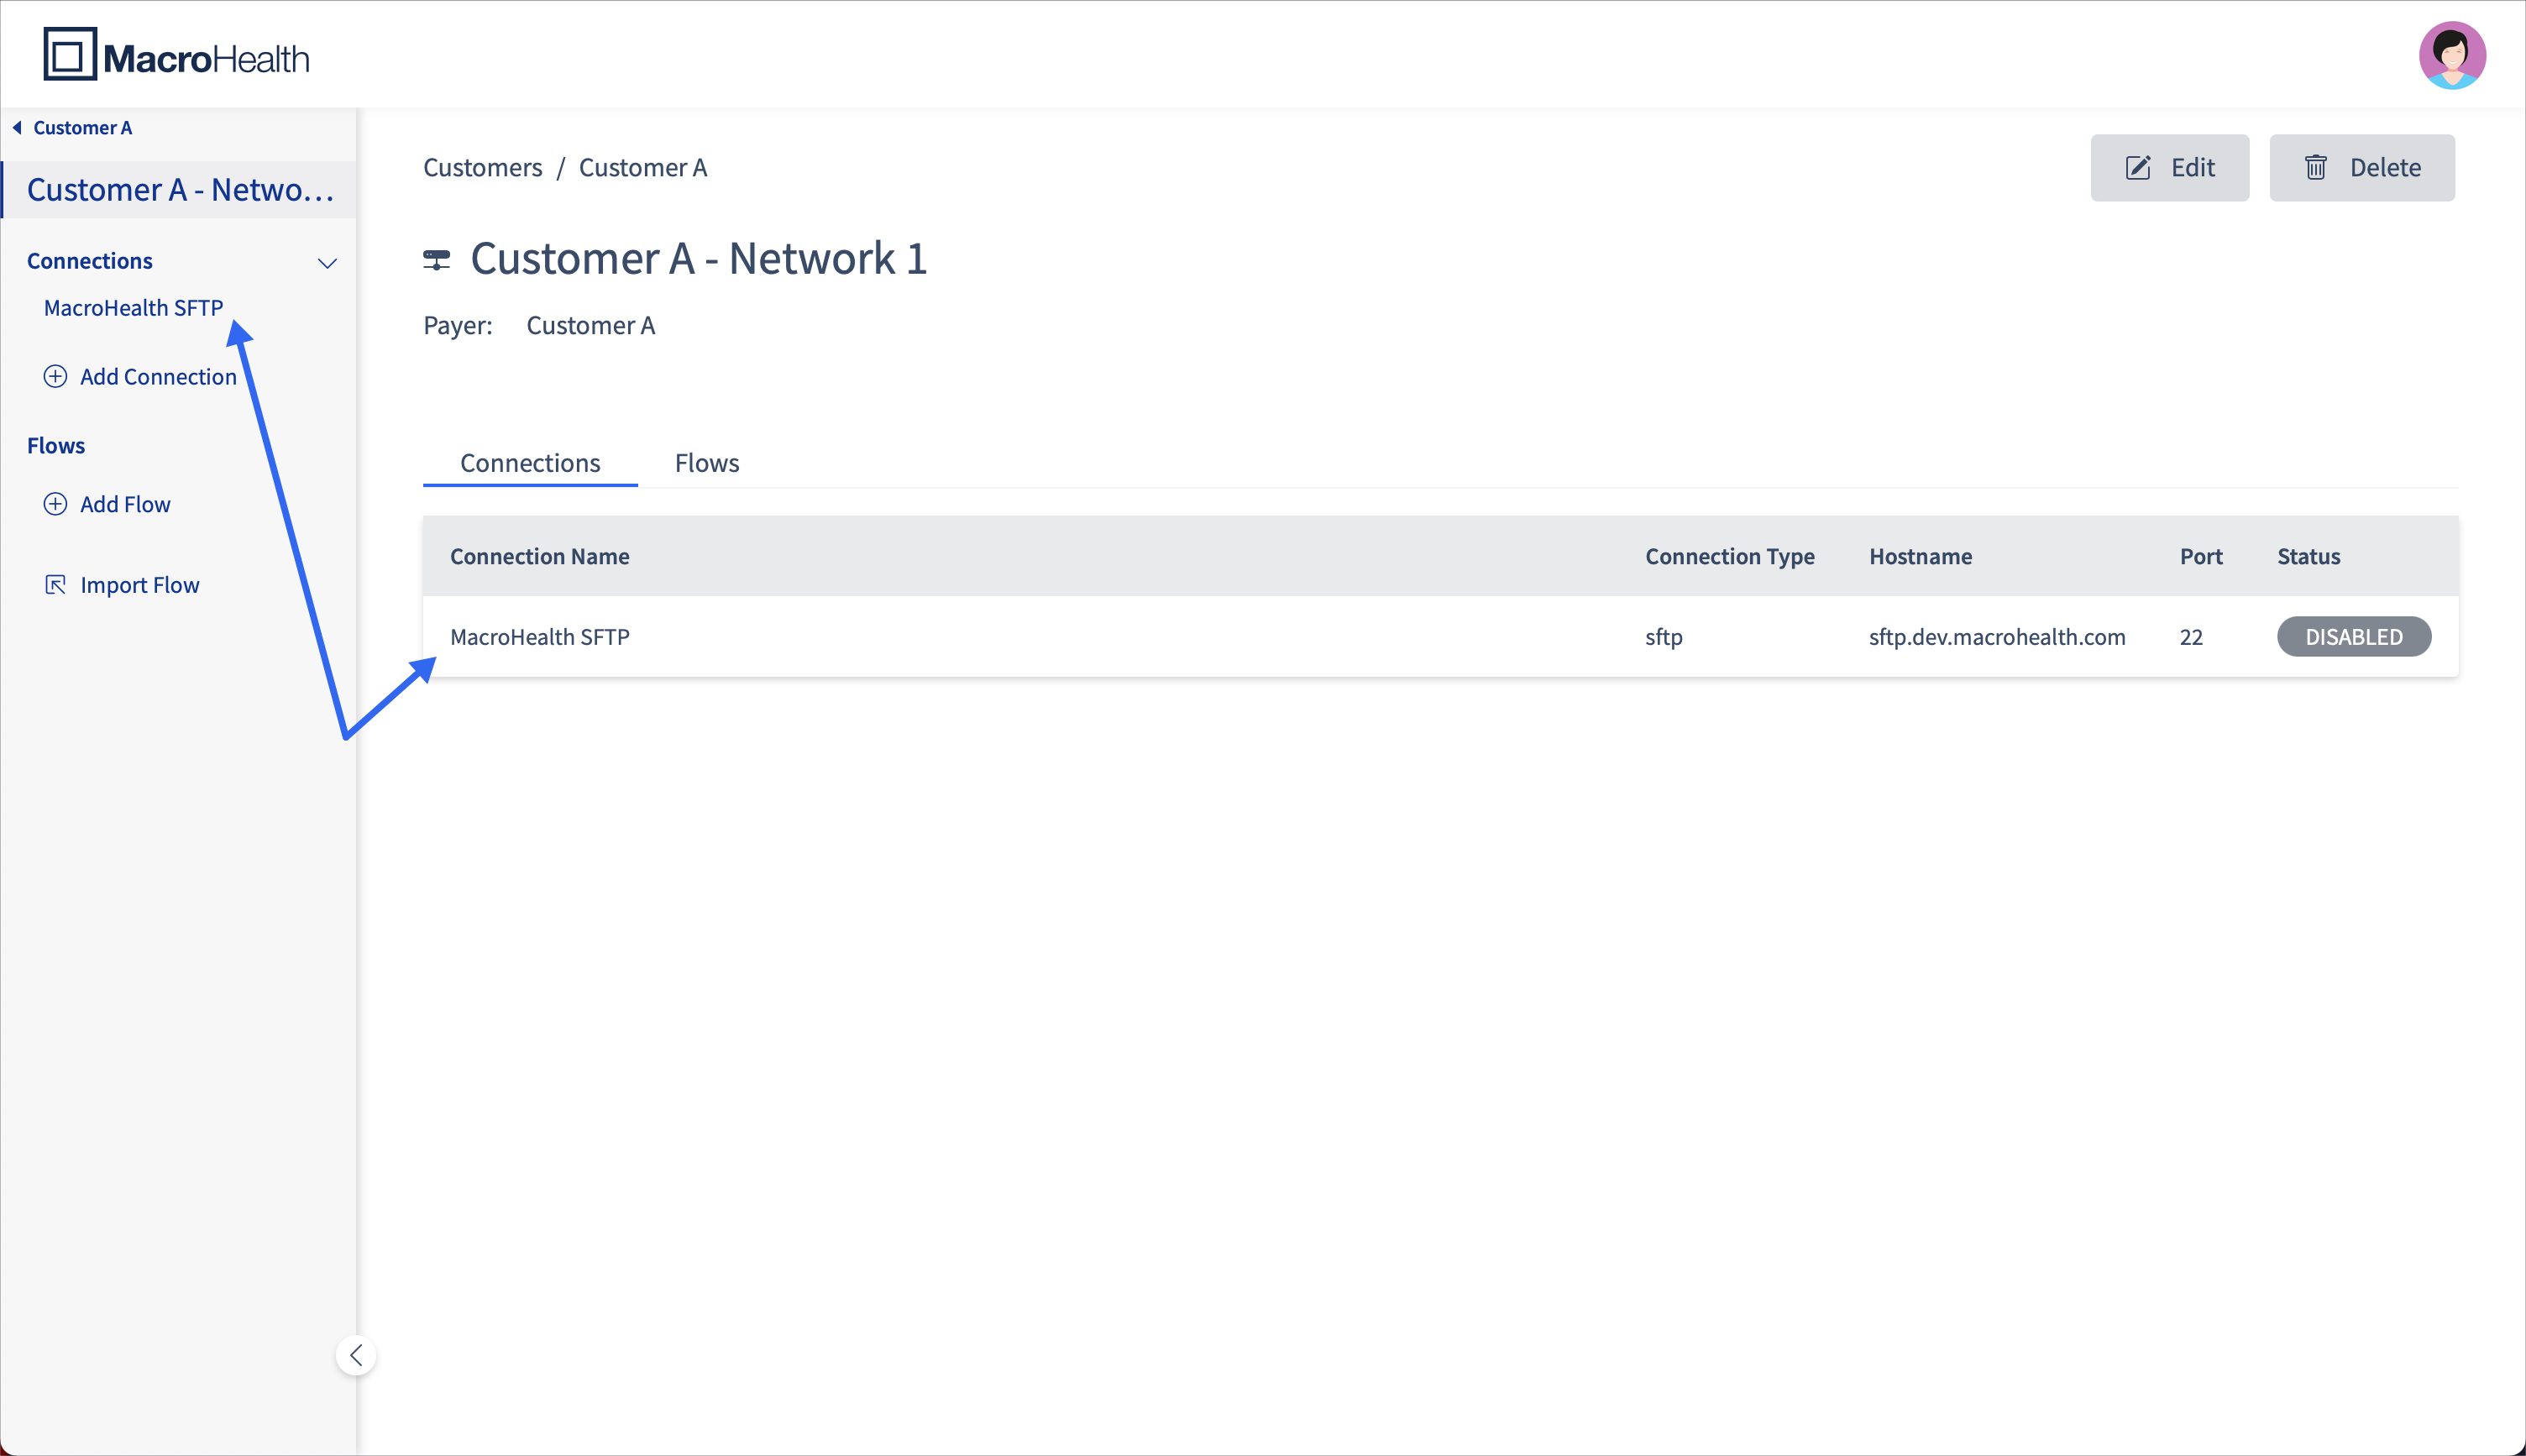Collapse the Connections section chevron

[327, 263]
